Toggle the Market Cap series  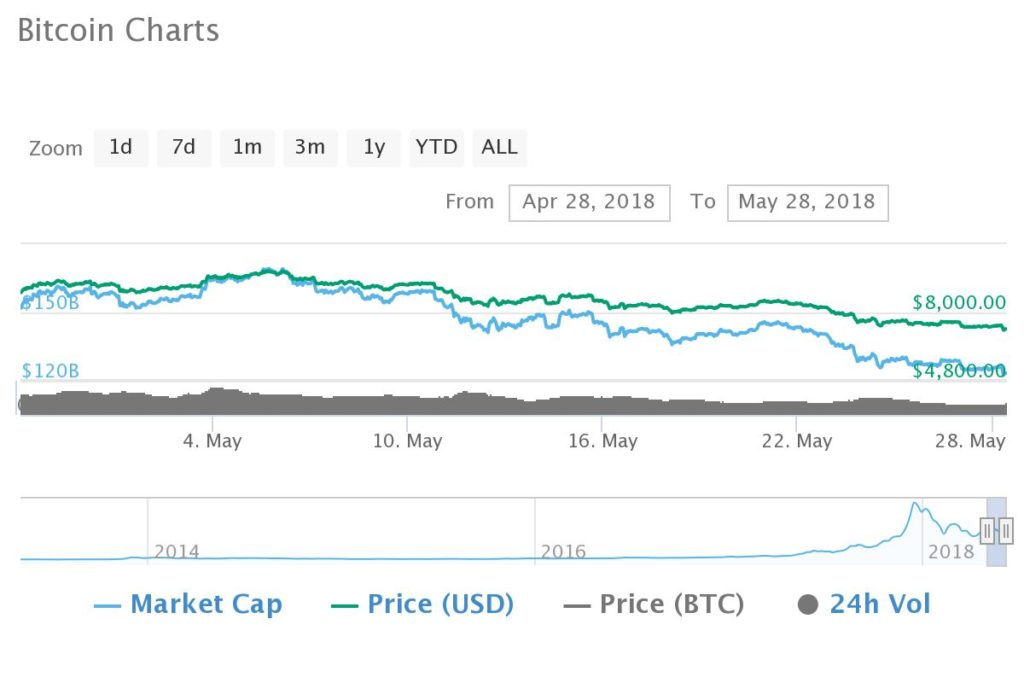[x=206, y=604]
